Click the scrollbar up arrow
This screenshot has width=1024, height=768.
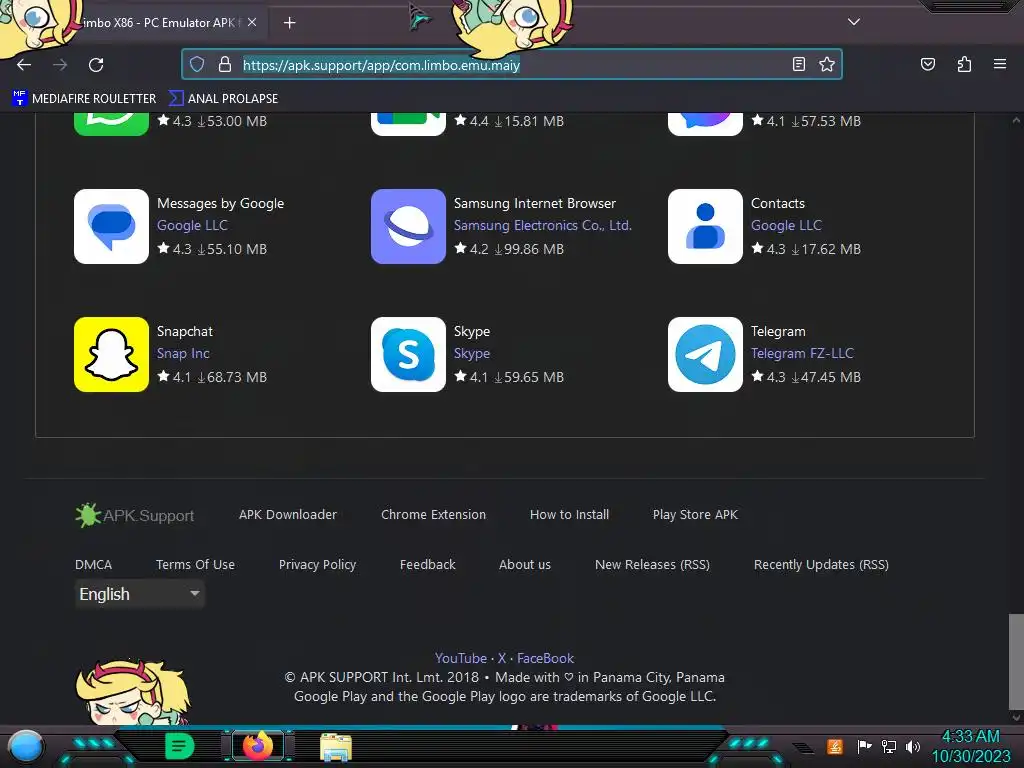[1016, 120]
